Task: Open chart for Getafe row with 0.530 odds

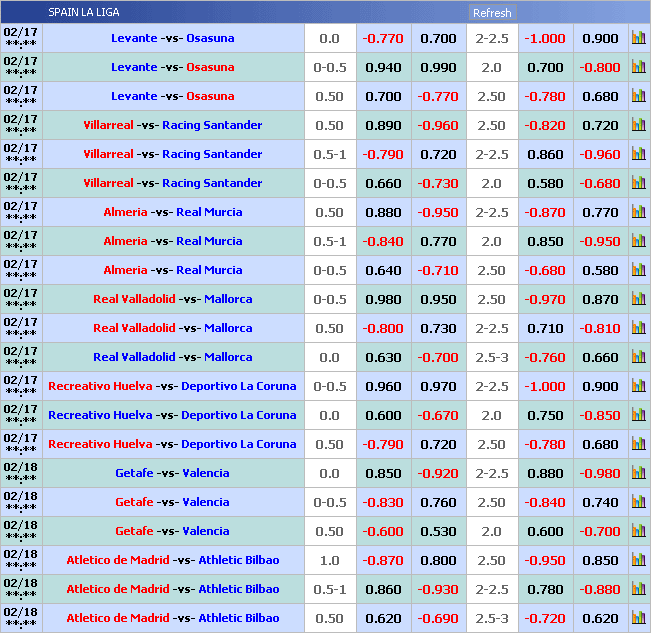Action: pyautogui.click(x=638, y=531)
